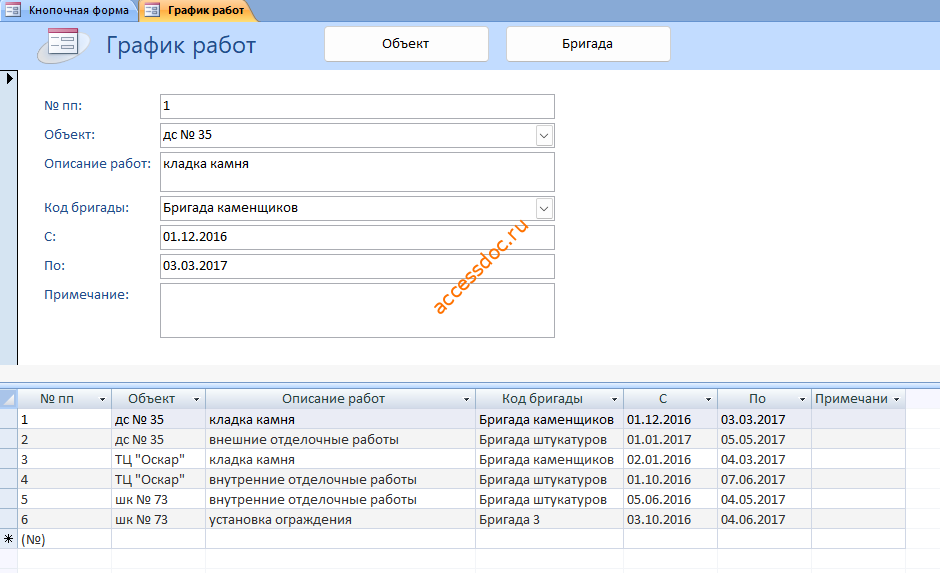Click ТЦ "Оскар" in row 3
This screenshot has width=940, height=573.
click(158, 459)
